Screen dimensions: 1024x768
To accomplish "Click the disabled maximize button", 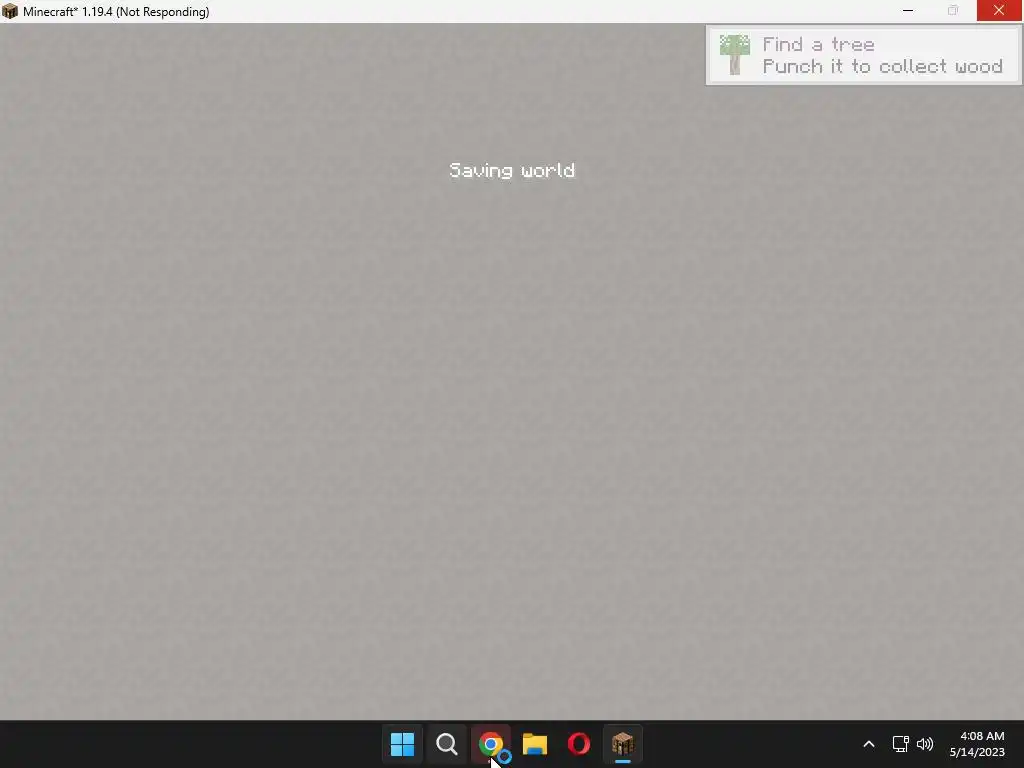I will pyautogui.click(x=953, y=10).
